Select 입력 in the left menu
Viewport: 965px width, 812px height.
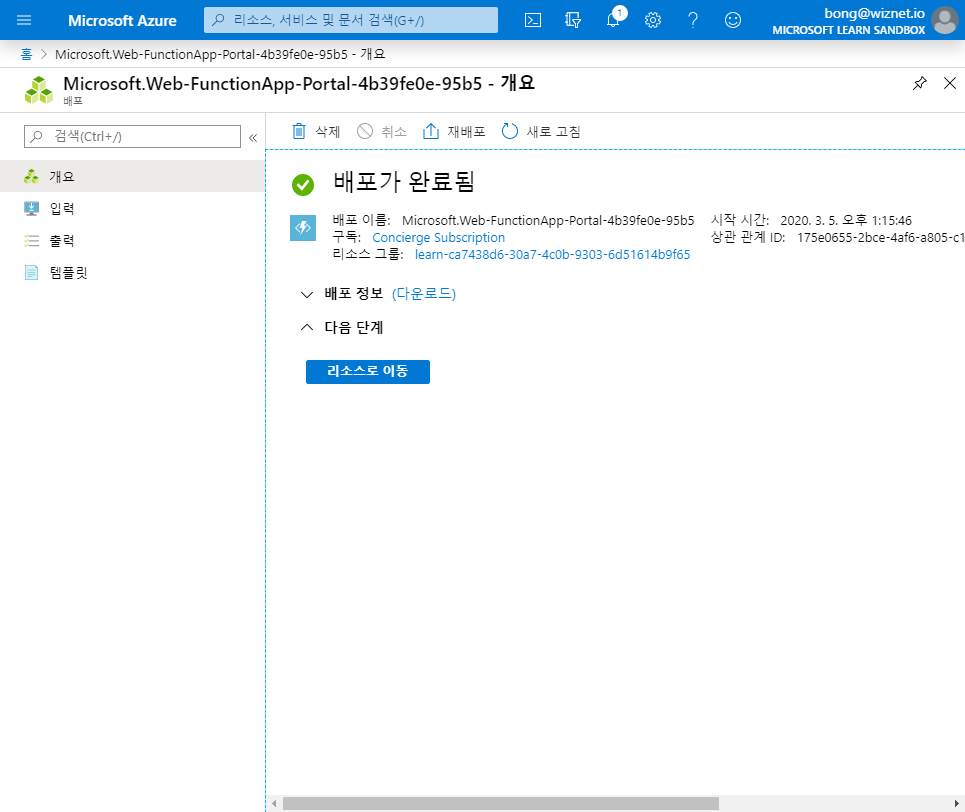132,209
